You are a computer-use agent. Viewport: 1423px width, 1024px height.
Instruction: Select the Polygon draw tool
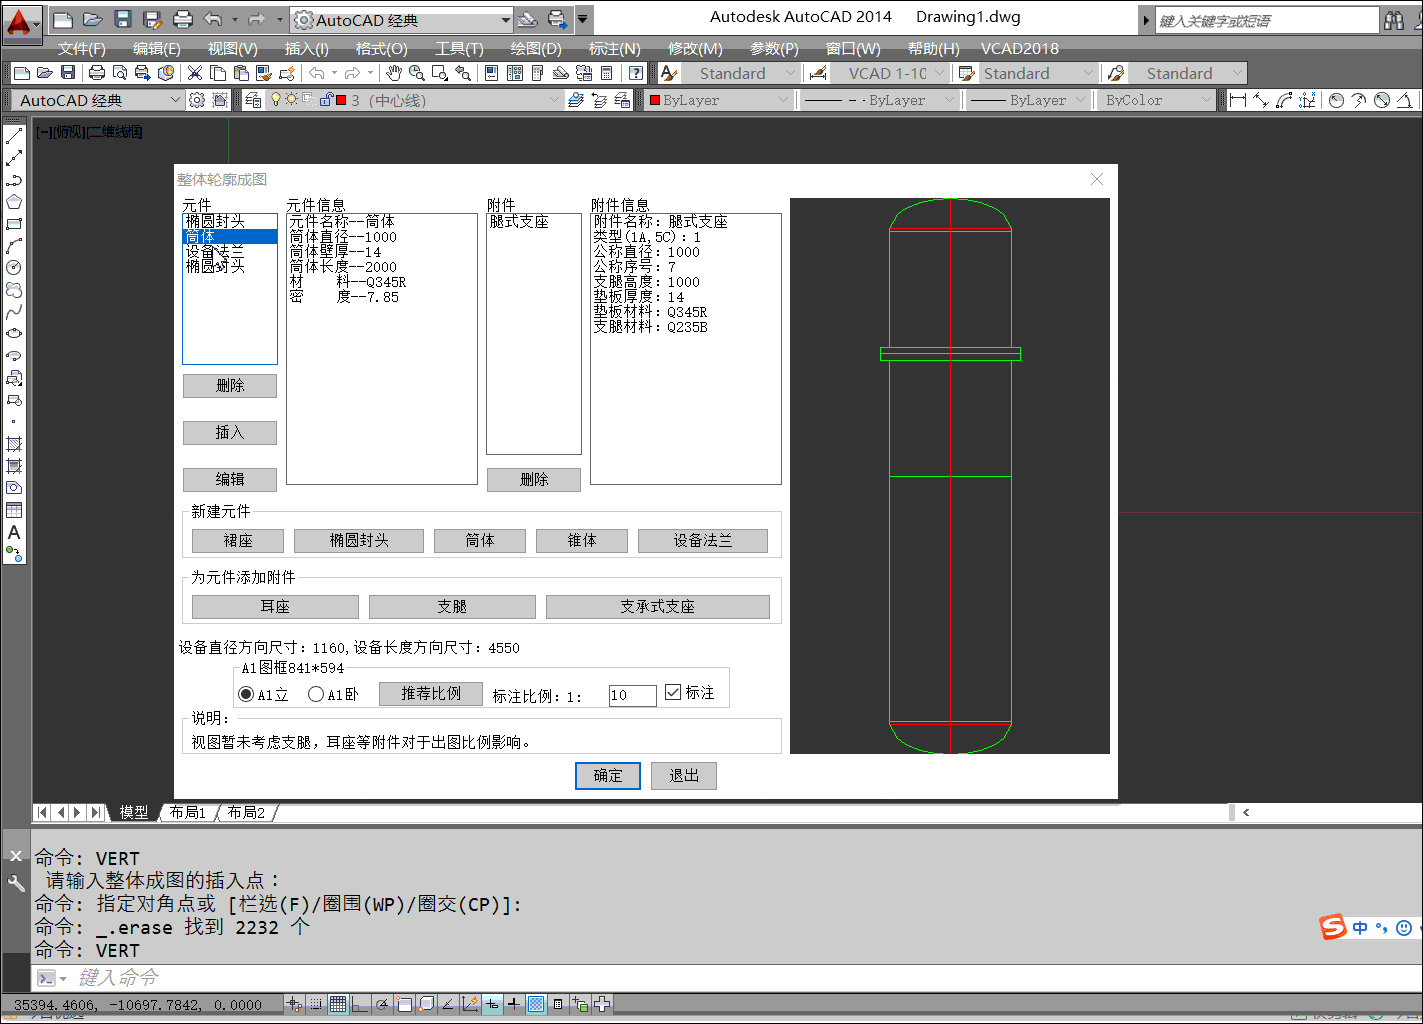(14, 202)
